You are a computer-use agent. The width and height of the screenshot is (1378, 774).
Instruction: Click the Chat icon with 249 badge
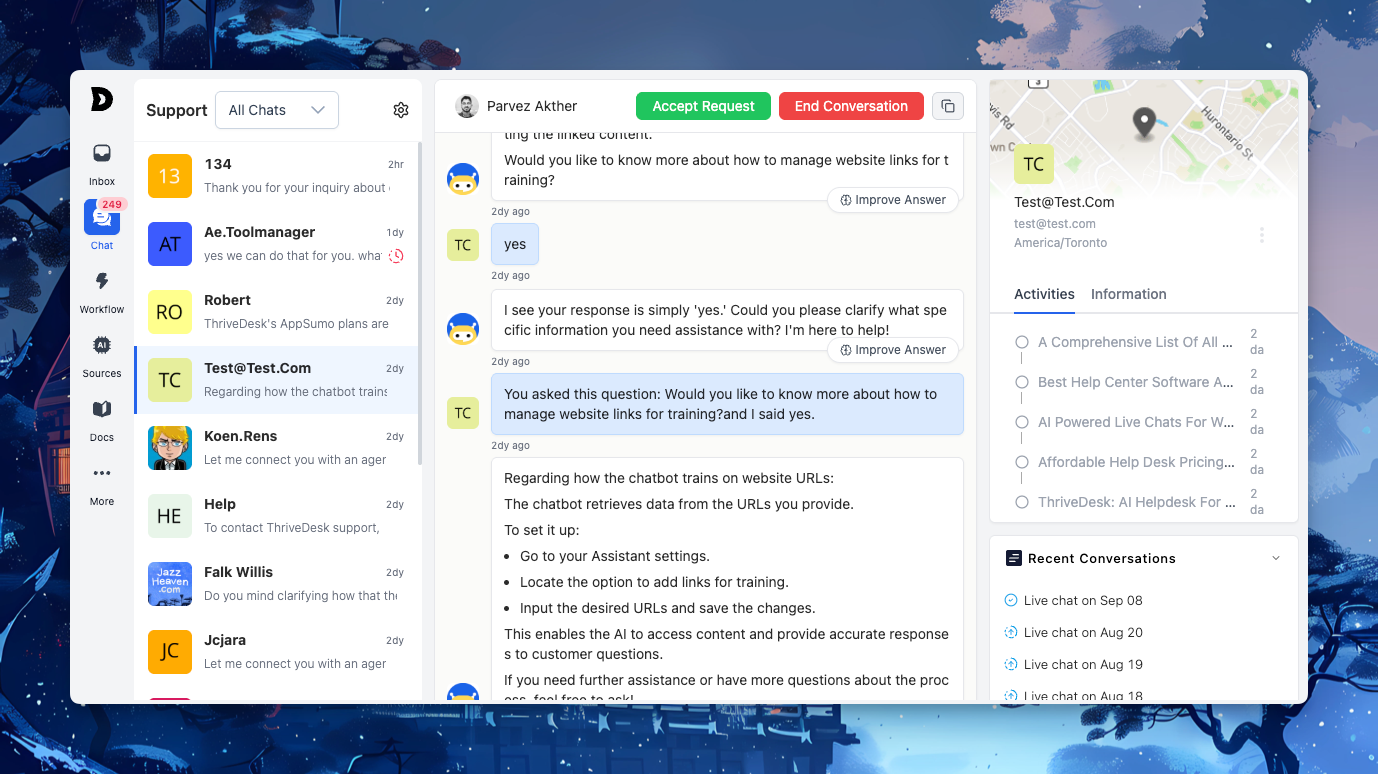(101, 217)
